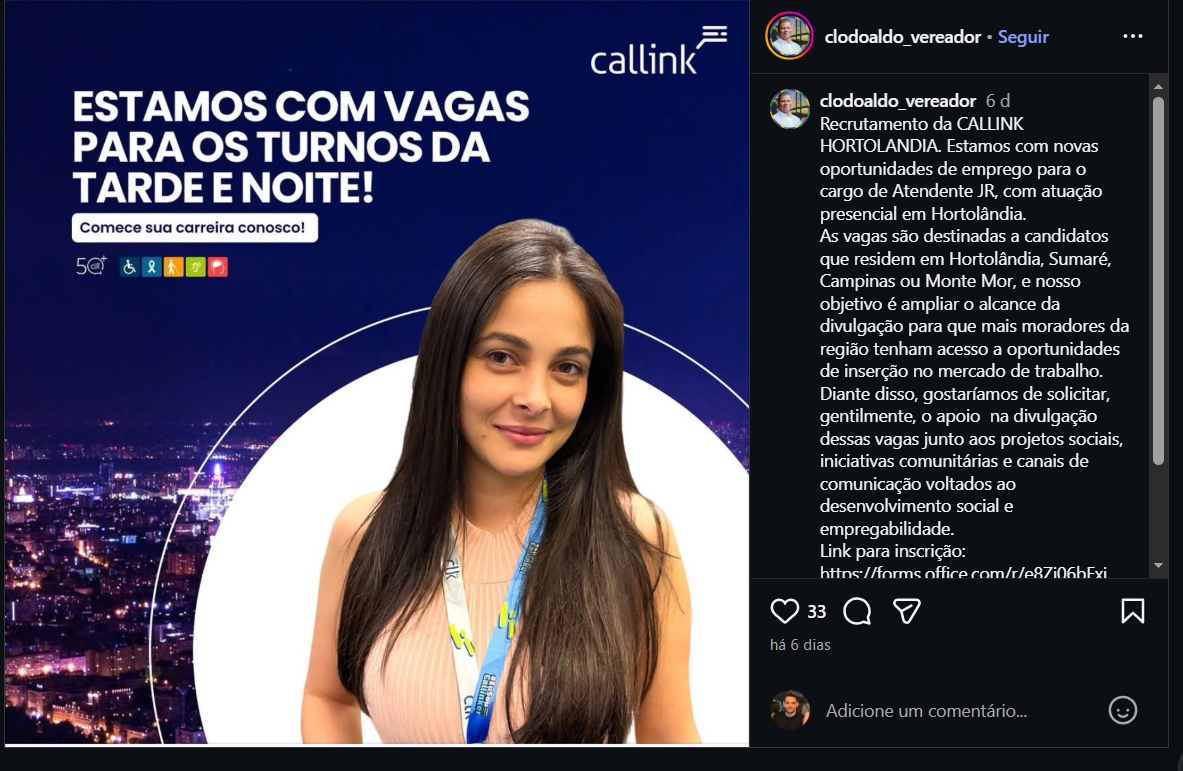Screen dimensions: 1183x771
Task: View the 33 likes count
Action: coord(817,612)
